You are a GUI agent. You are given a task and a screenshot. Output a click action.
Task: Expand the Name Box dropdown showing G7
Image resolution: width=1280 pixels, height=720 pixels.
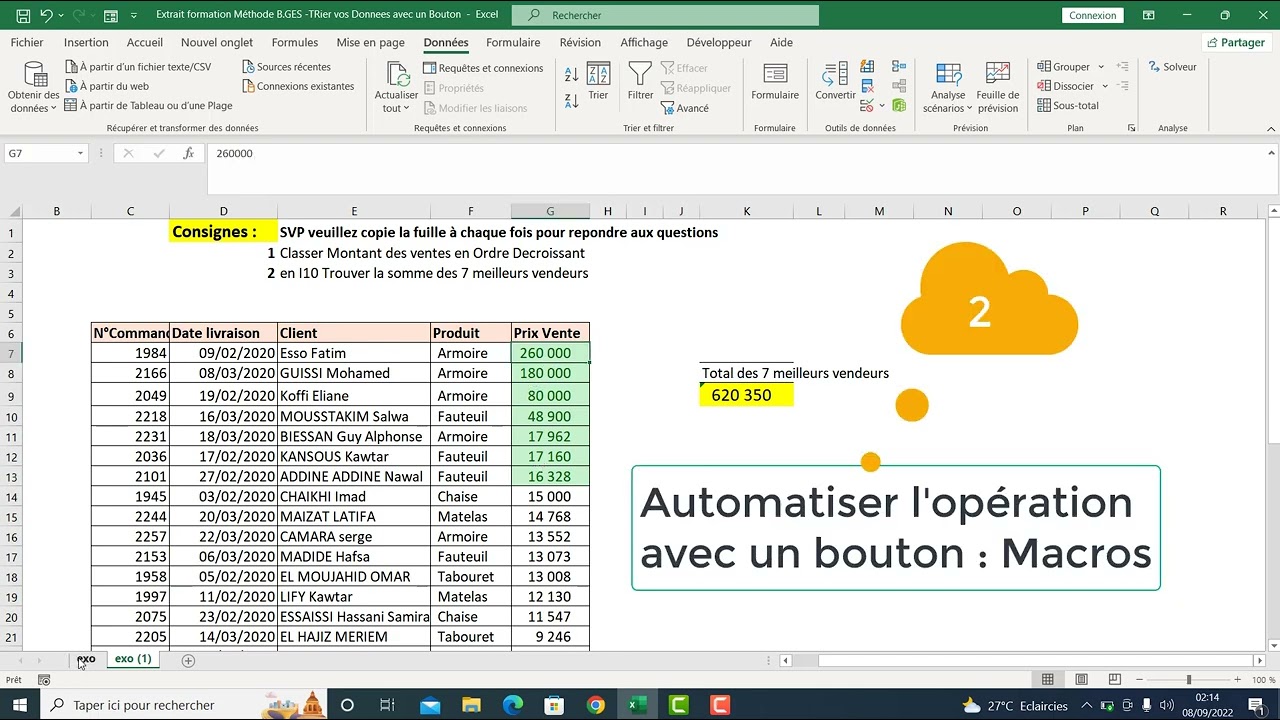pos(80,153)
